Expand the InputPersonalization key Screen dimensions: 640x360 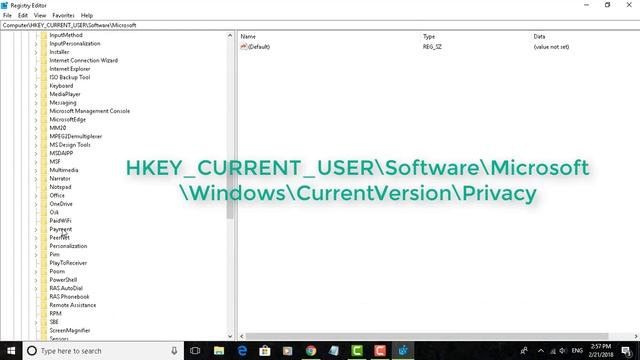36,44
